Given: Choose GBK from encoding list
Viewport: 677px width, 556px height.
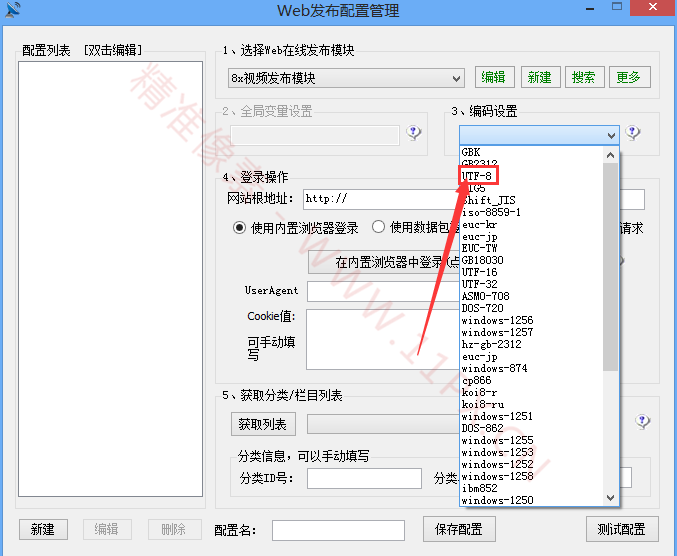Looking at the screenshot, I should 471,152.
